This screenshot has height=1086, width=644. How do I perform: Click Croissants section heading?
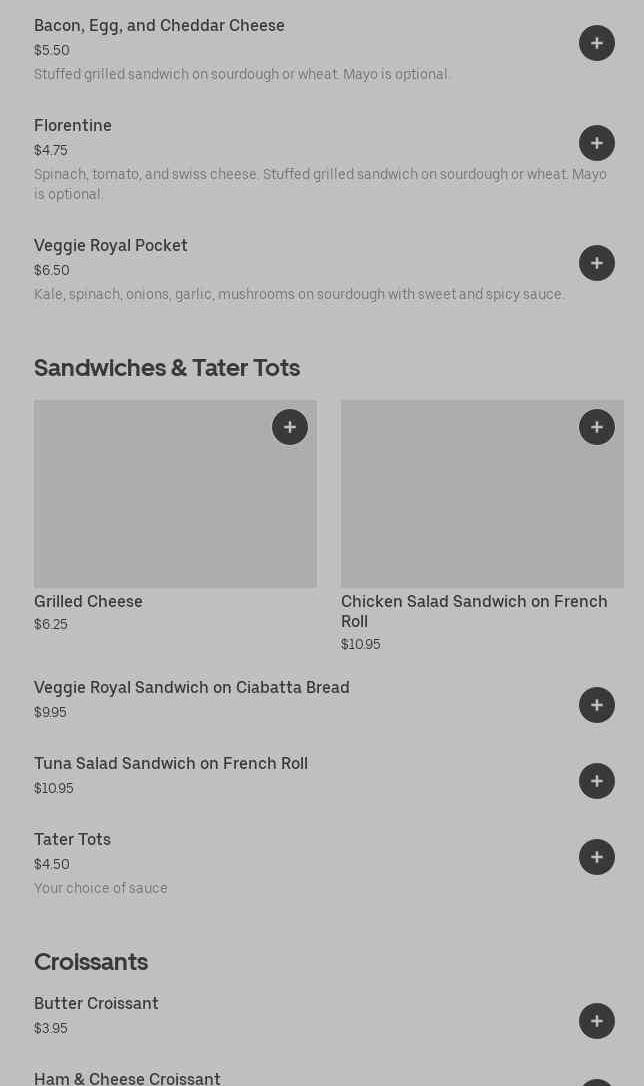(x=91, y=962)
